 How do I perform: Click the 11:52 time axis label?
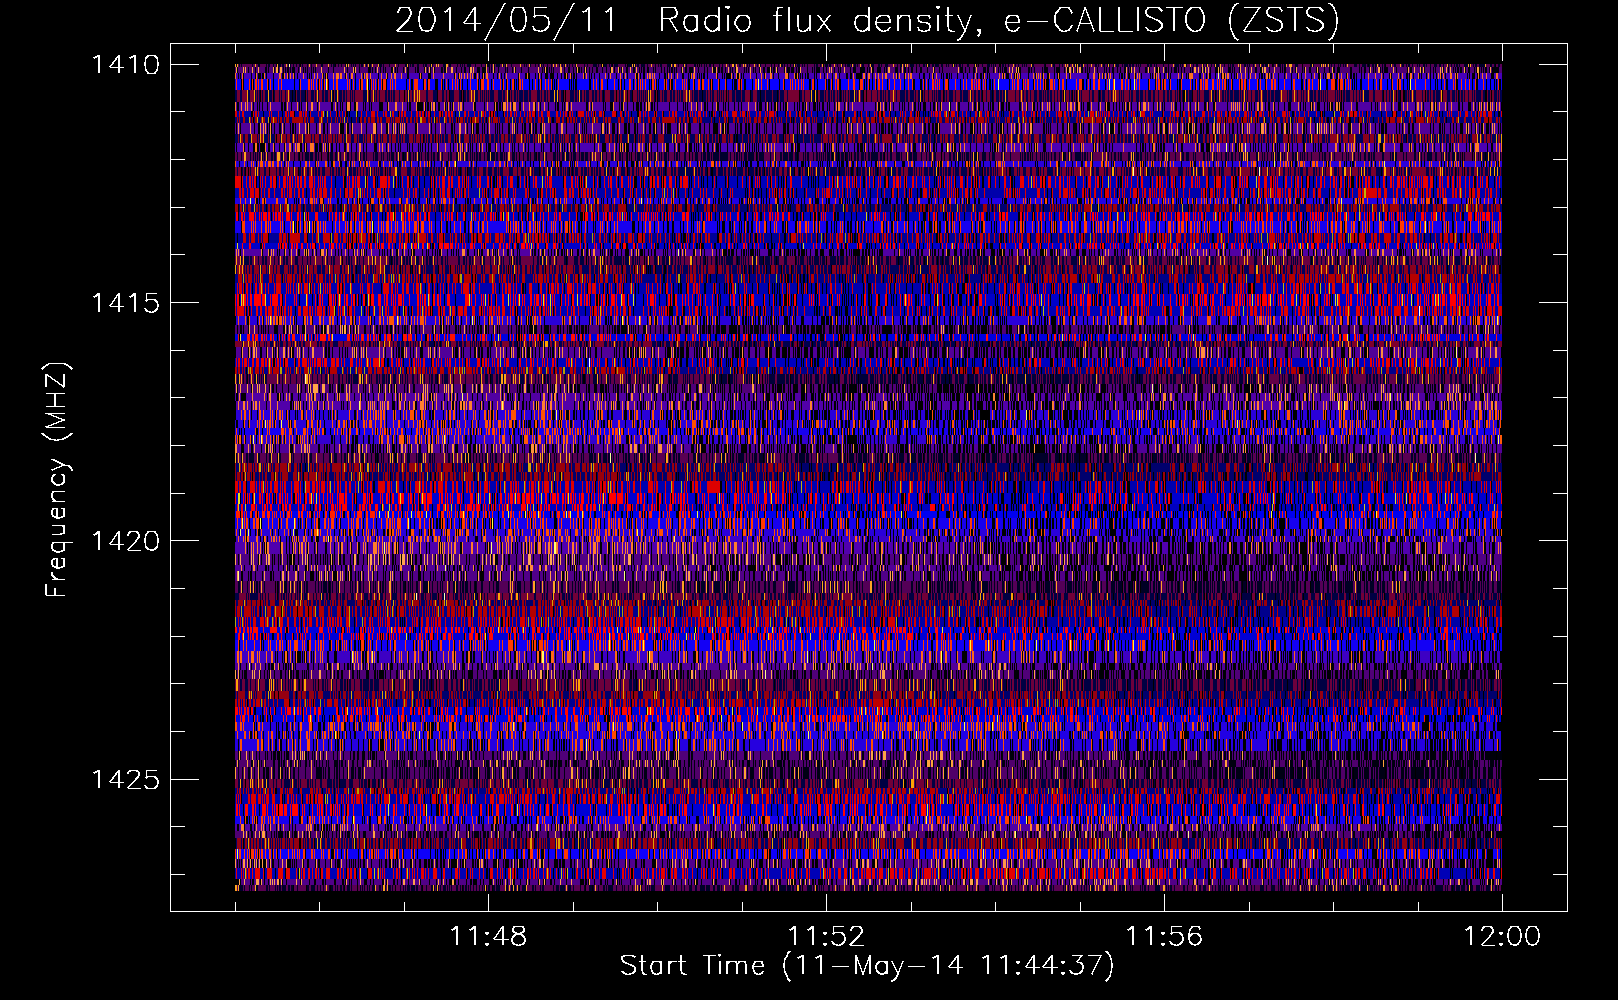click(826, 937)
